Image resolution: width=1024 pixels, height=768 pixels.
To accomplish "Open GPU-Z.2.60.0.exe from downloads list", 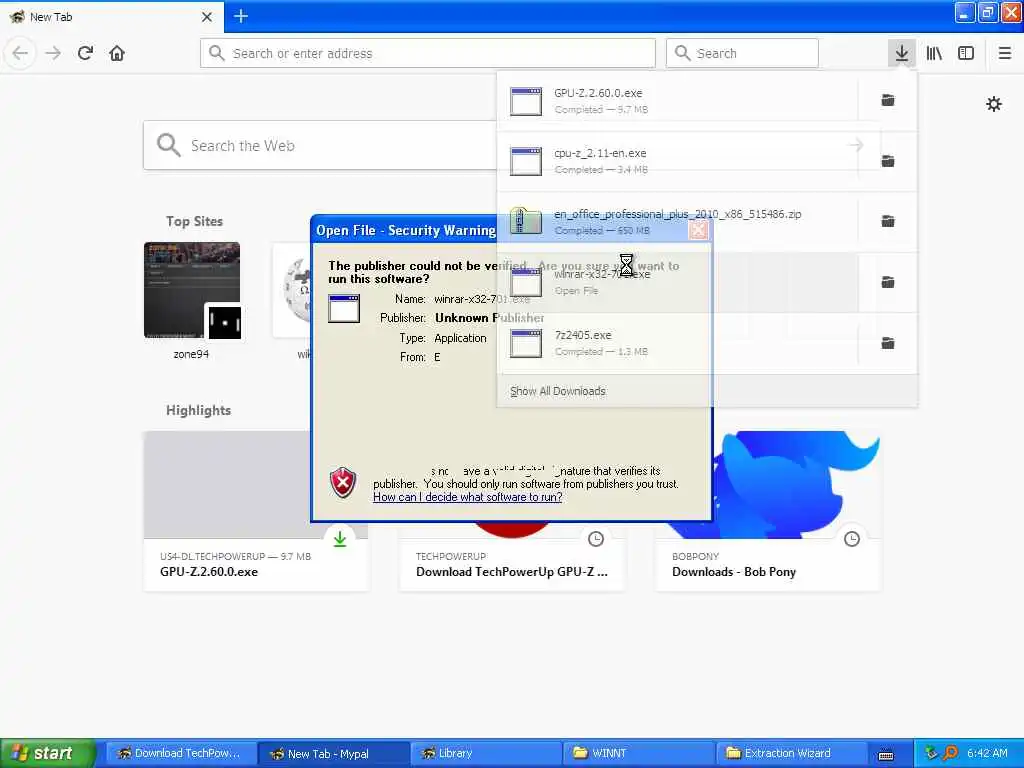I will coord(677,101).
